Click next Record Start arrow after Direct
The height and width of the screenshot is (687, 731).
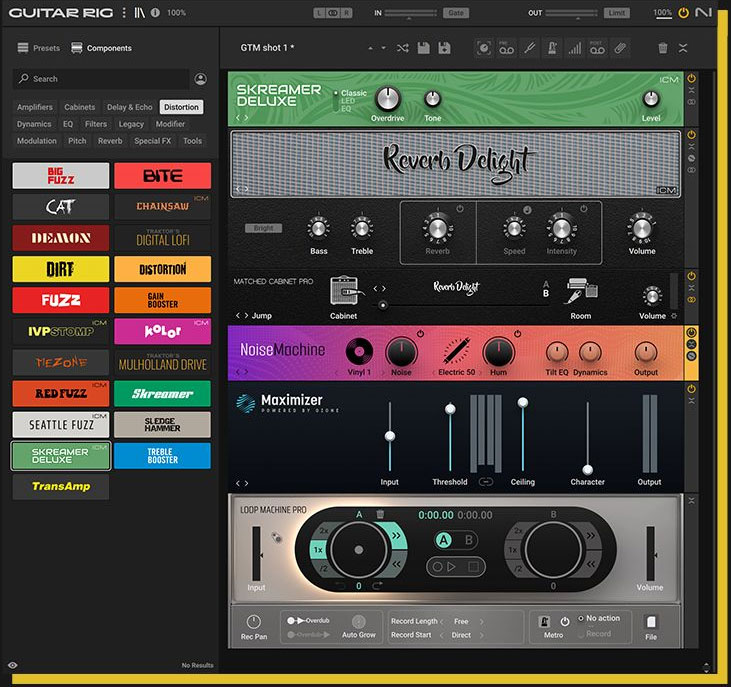pos(482,635)
